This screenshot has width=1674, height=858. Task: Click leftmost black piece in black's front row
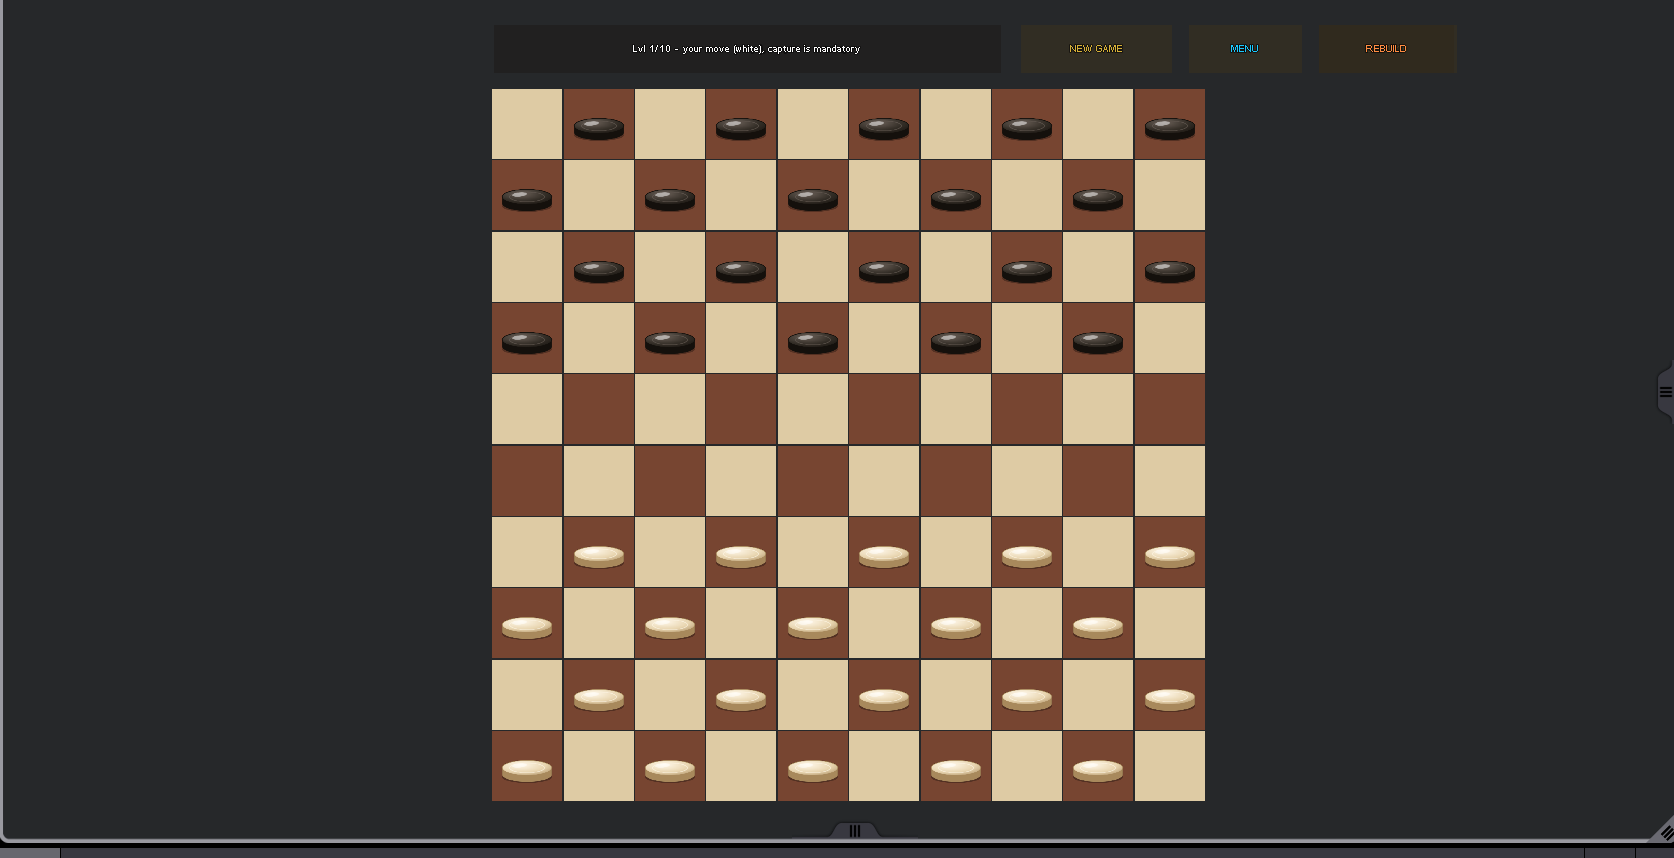coord(527,343)
